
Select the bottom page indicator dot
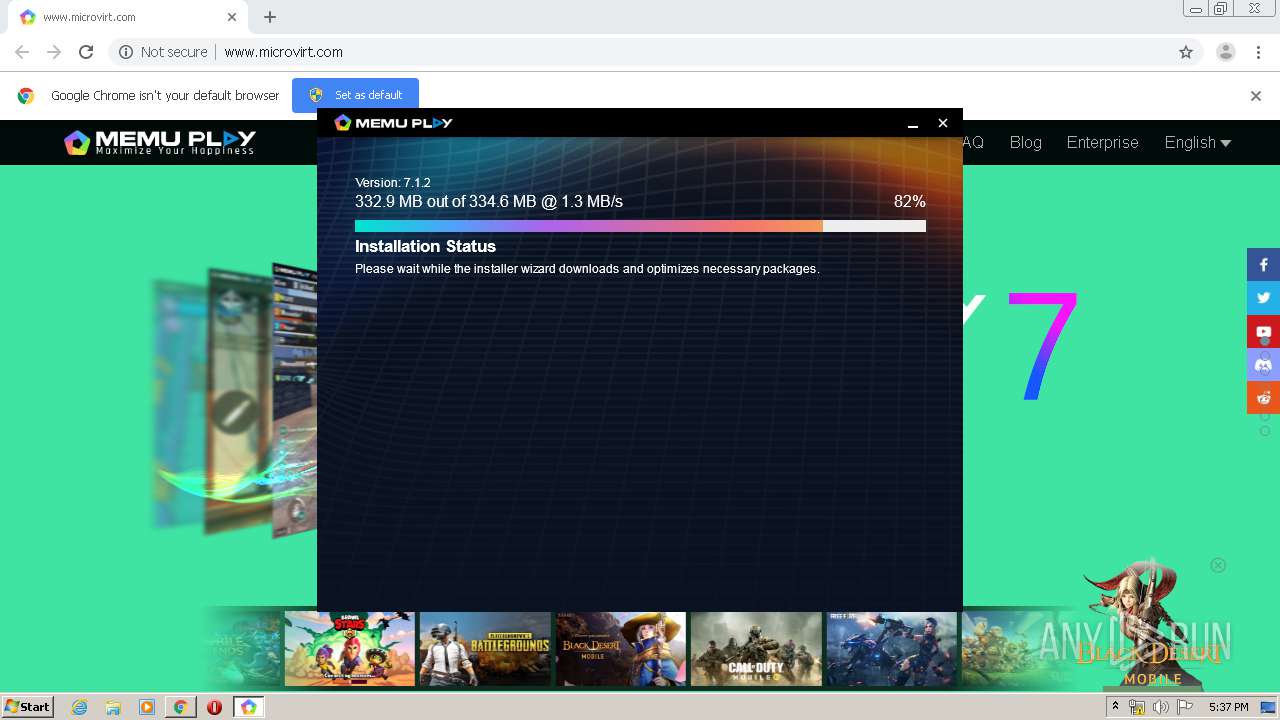(1264, 431)
